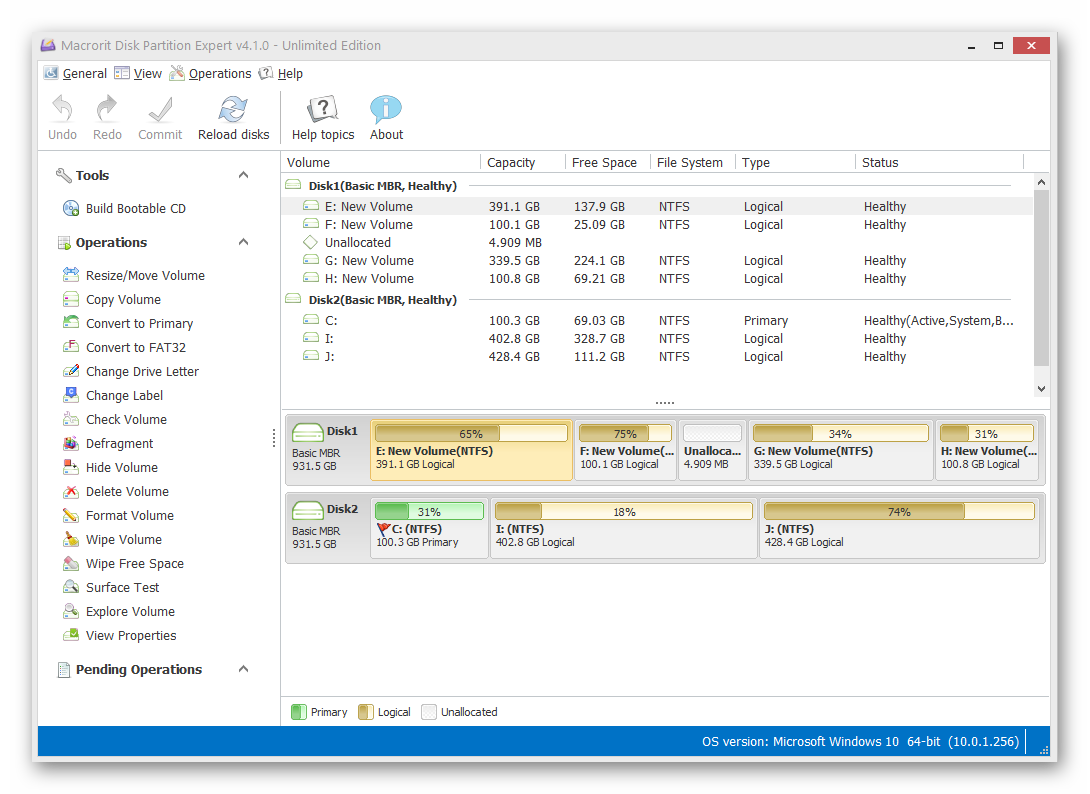The height and width of the screenshot is (794, 1090).
Task: Open the Help menu
Action: (x=281, y=74)
